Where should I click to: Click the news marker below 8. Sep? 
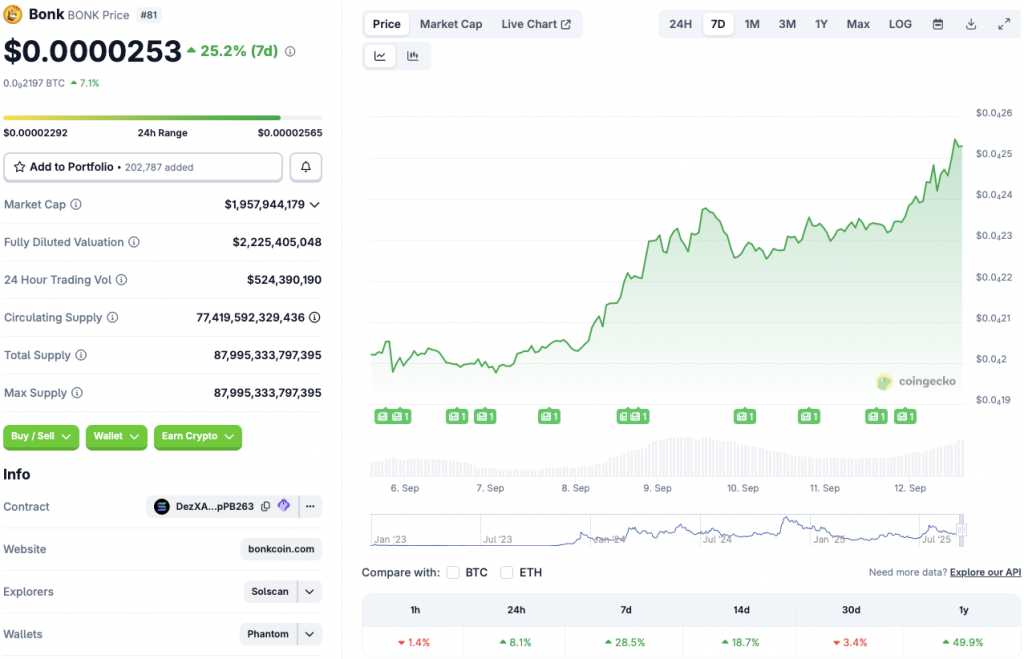549,416
